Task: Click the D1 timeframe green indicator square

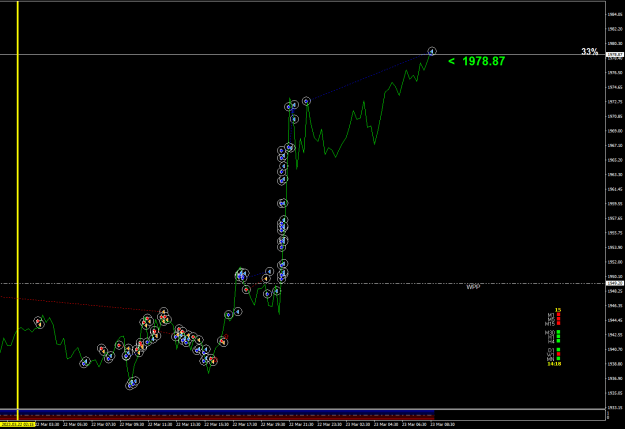Action: point(558,350)
